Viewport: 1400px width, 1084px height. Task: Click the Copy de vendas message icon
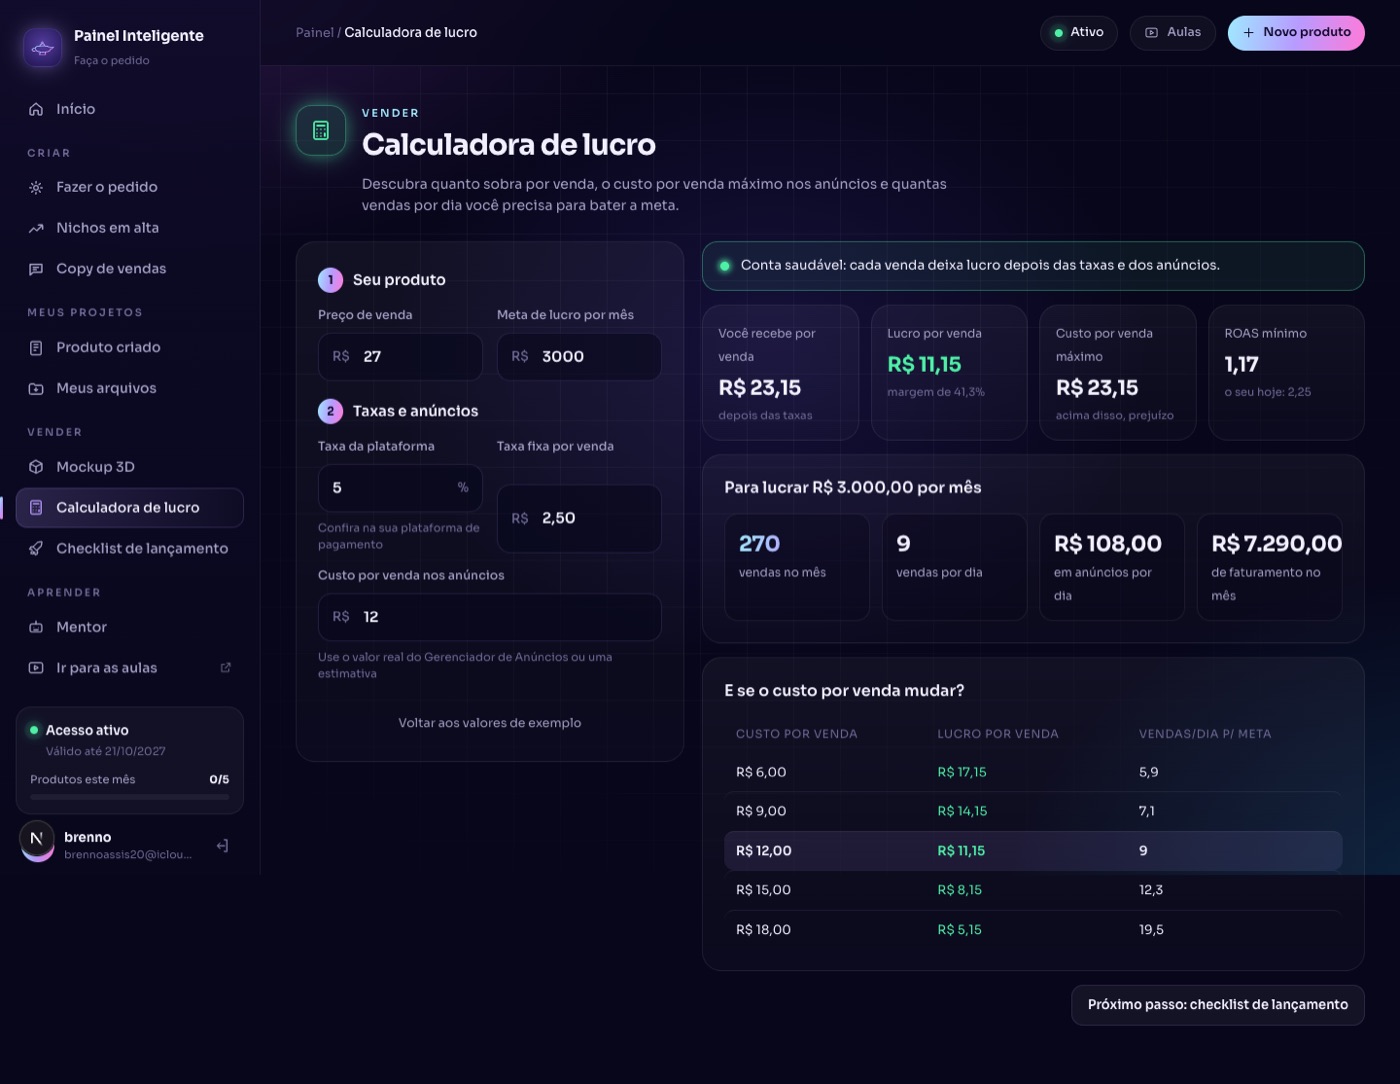pyautogui.click(x=36, y=269)
